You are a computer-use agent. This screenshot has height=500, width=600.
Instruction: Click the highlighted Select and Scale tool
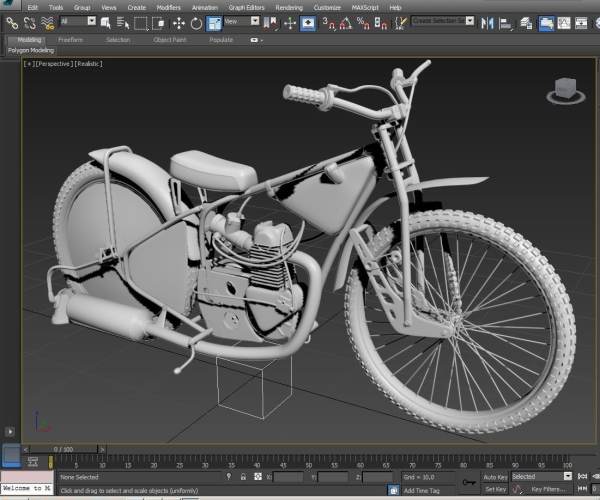click(x=214, y=23)
